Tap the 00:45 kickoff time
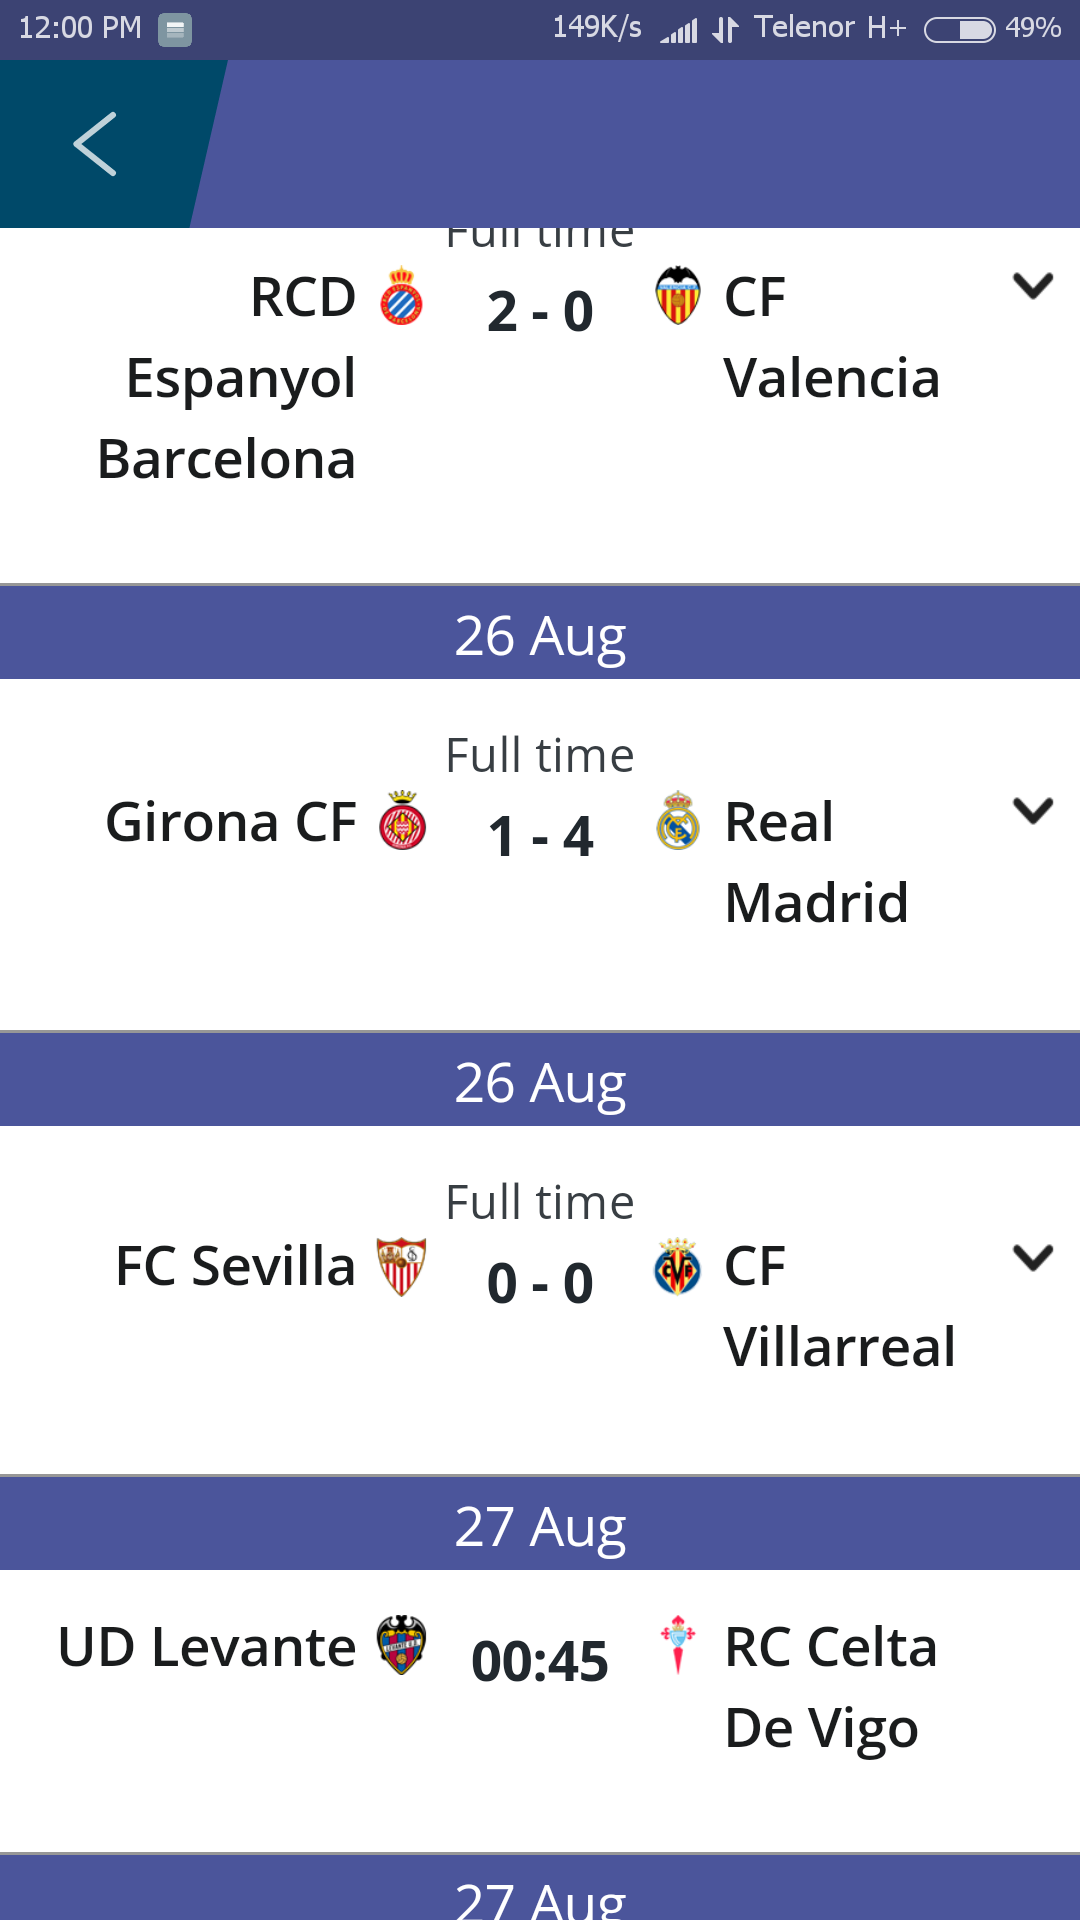Screen dimensions: 1080x1920 (x=540, y=1661)
